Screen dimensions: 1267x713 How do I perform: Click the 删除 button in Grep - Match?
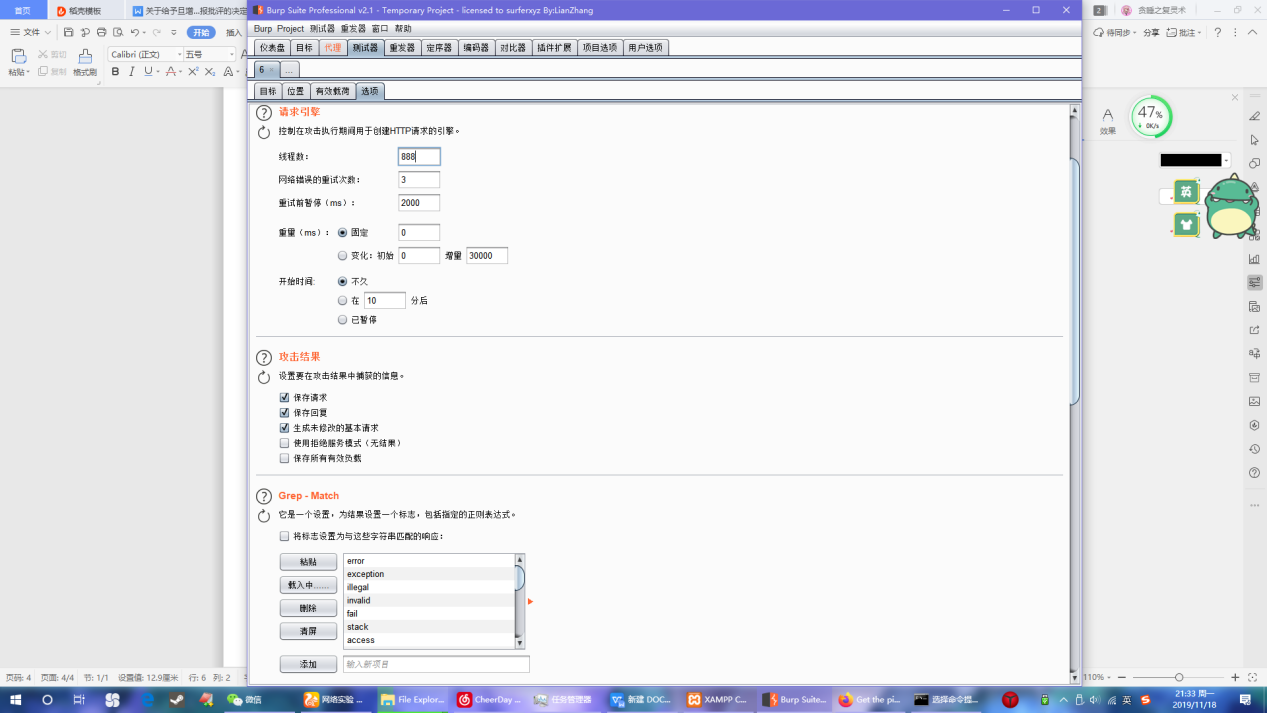[x=308, y=608]
